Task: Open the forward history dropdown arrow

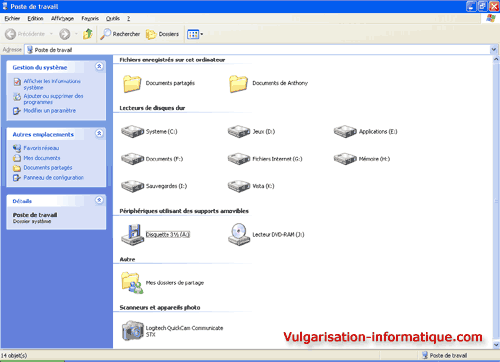Action: tap(76, 34)
